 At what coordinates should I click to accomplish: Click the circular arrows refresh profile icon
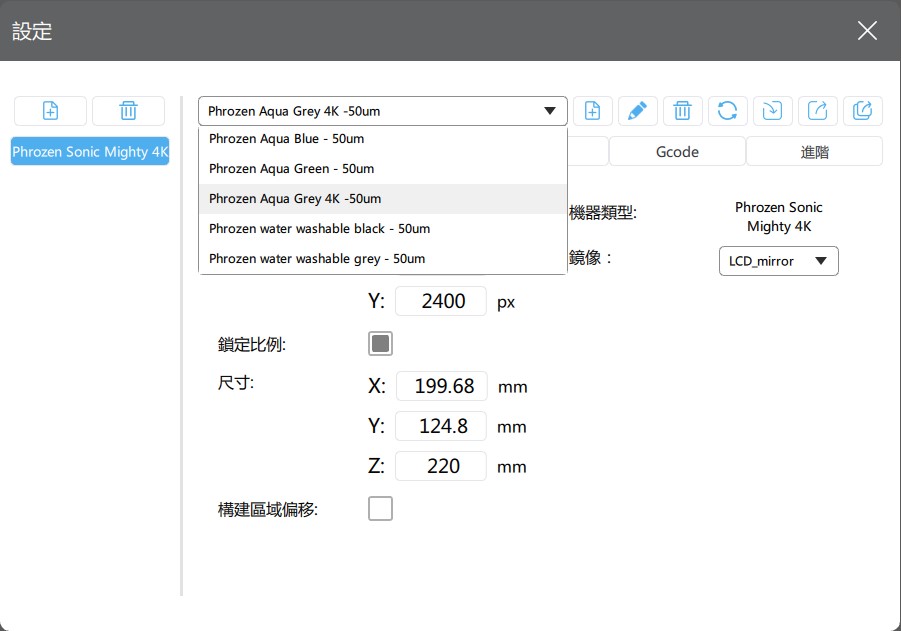(x=727, y=111)
